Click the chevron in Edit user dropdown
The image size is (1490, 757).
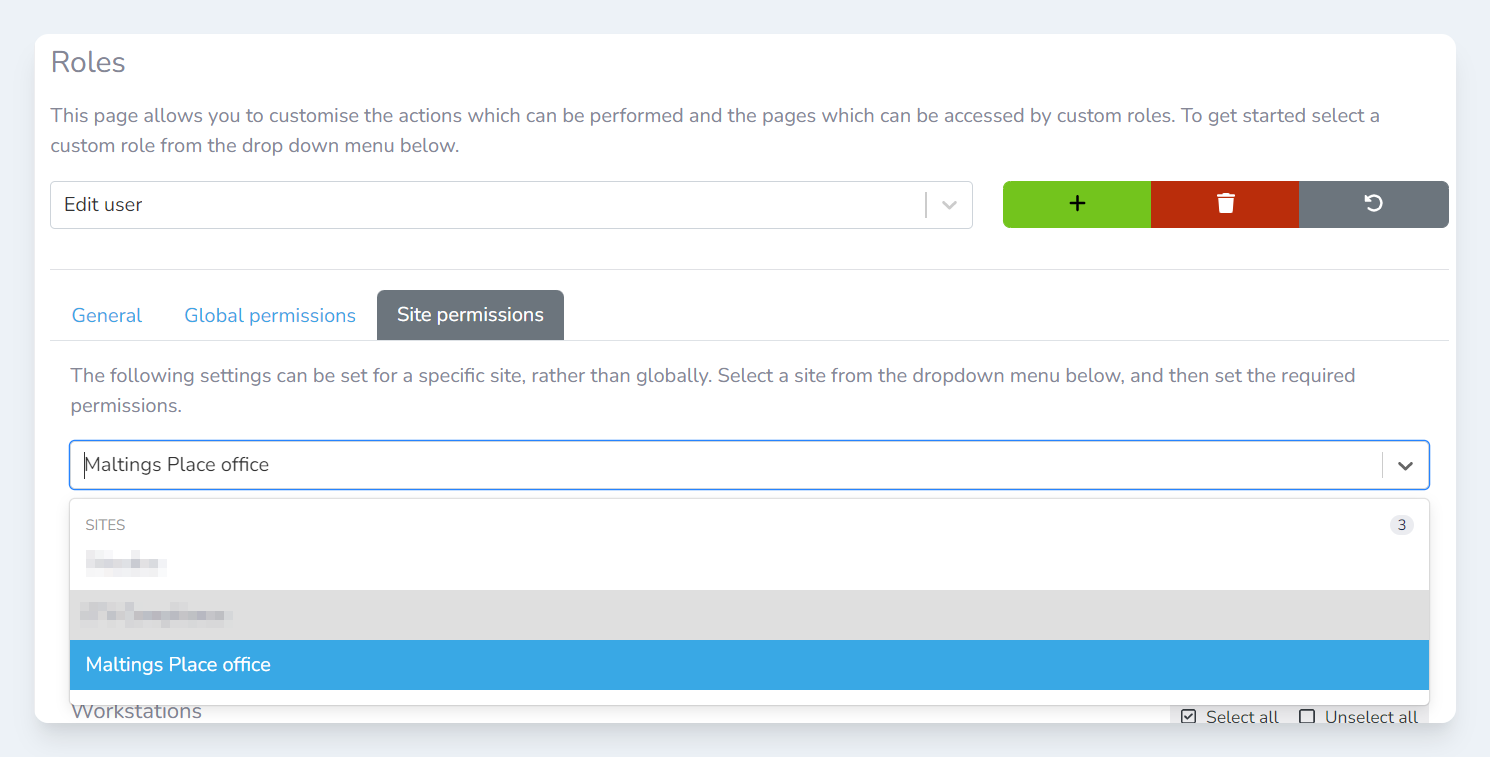pos(950,205)
